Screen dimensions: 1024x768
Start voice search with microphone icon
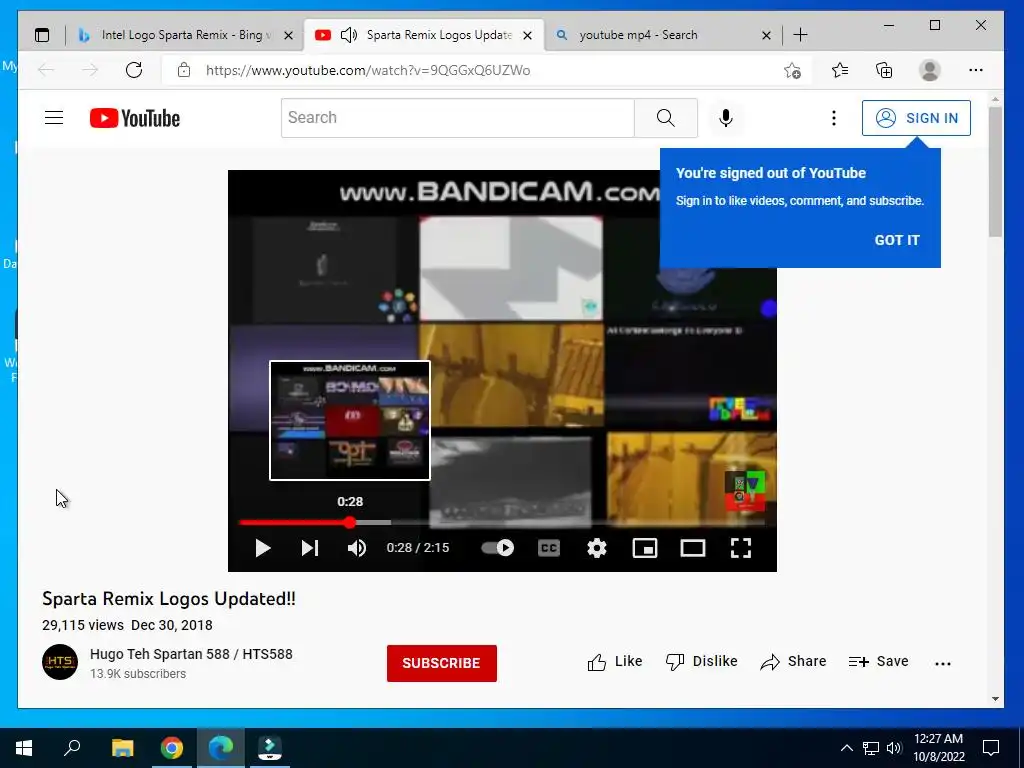(726, 118)
